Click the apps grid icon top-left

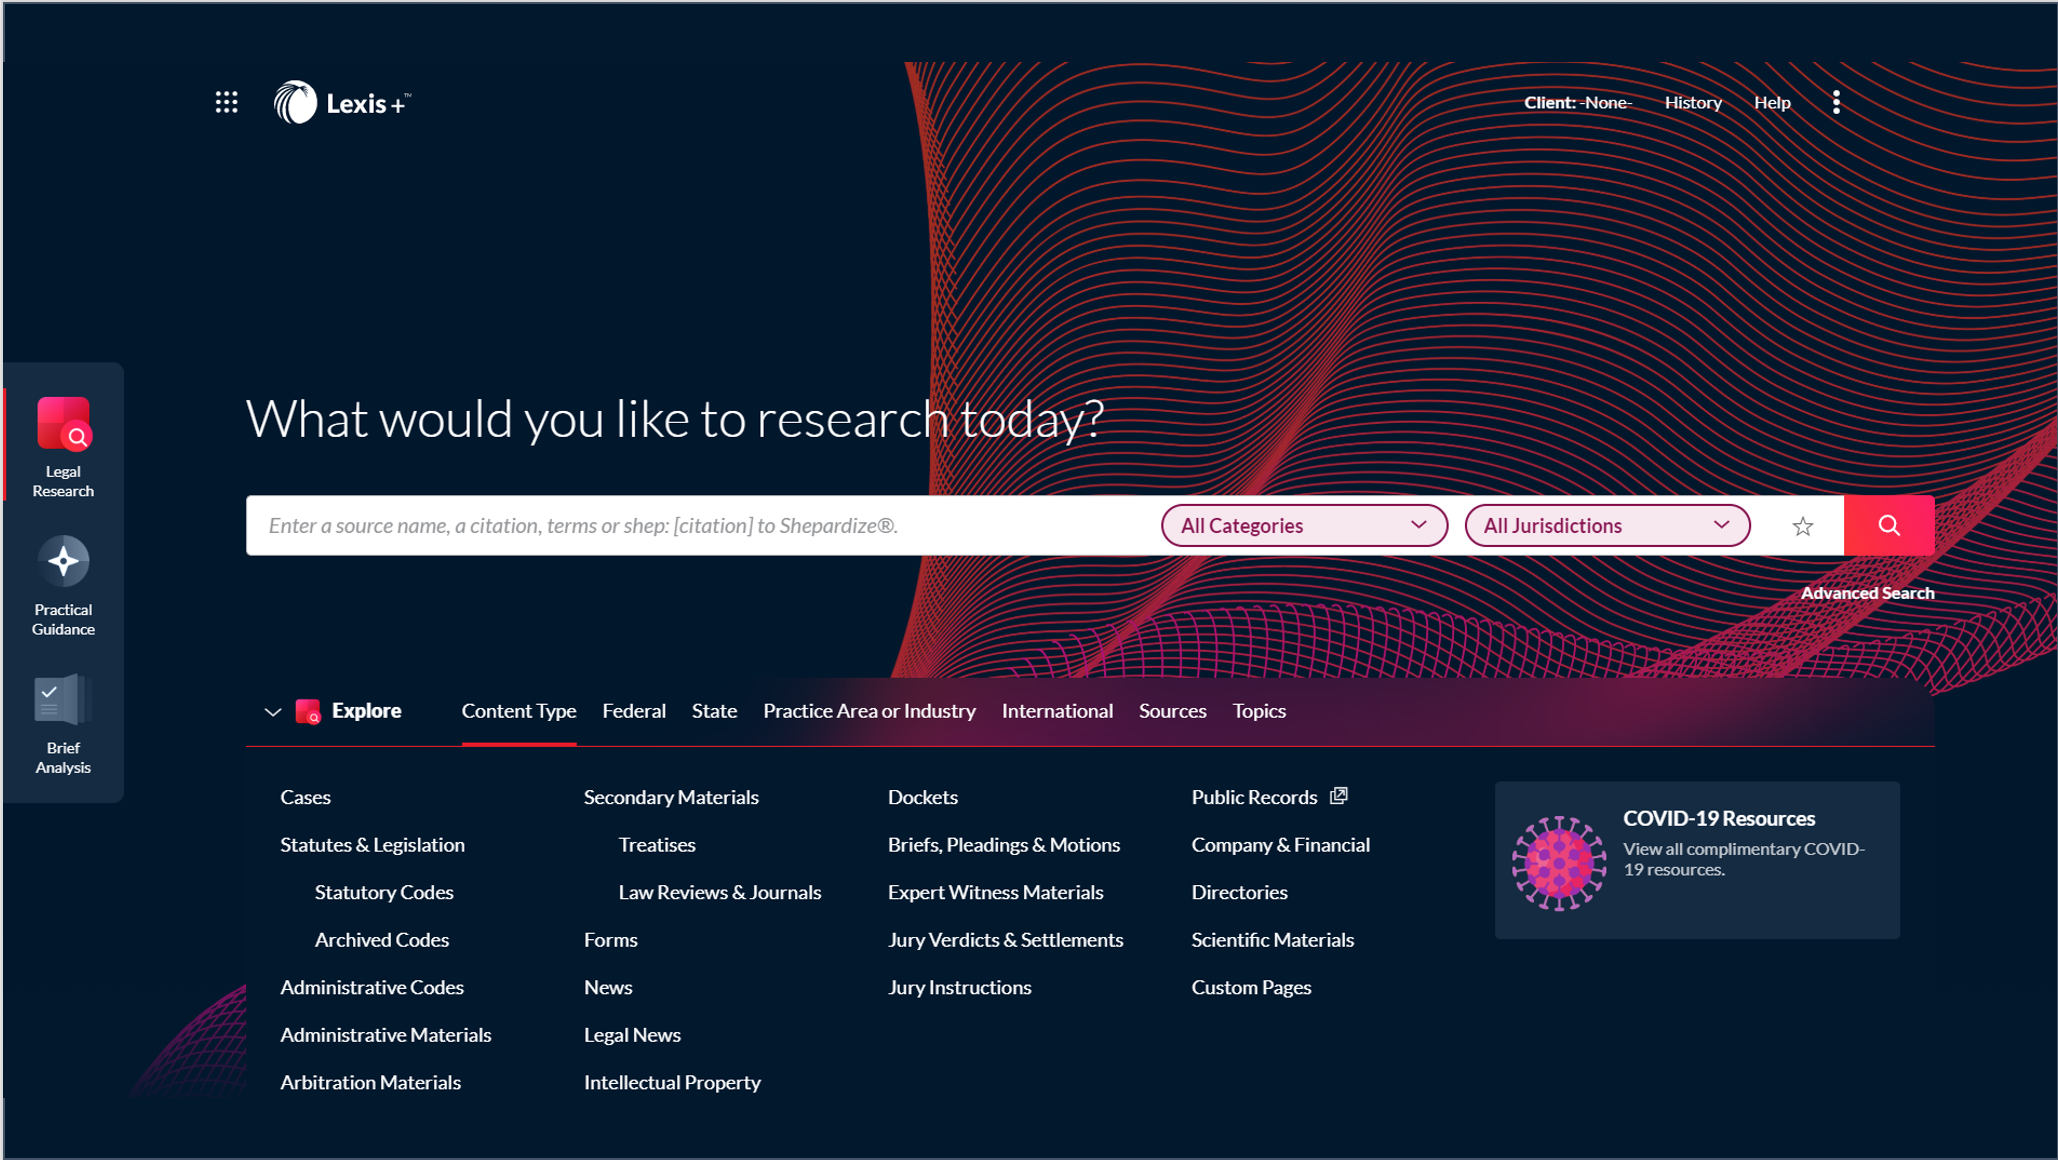tap(226, 102)
